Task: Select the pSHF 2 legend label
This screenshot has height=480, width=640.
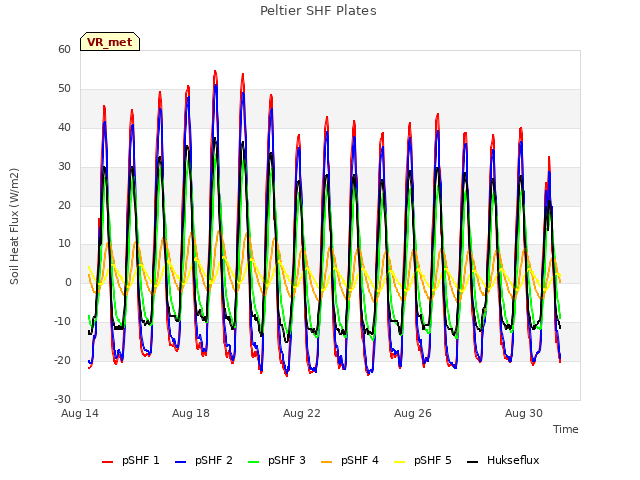Action: click(x=214, y=460)
